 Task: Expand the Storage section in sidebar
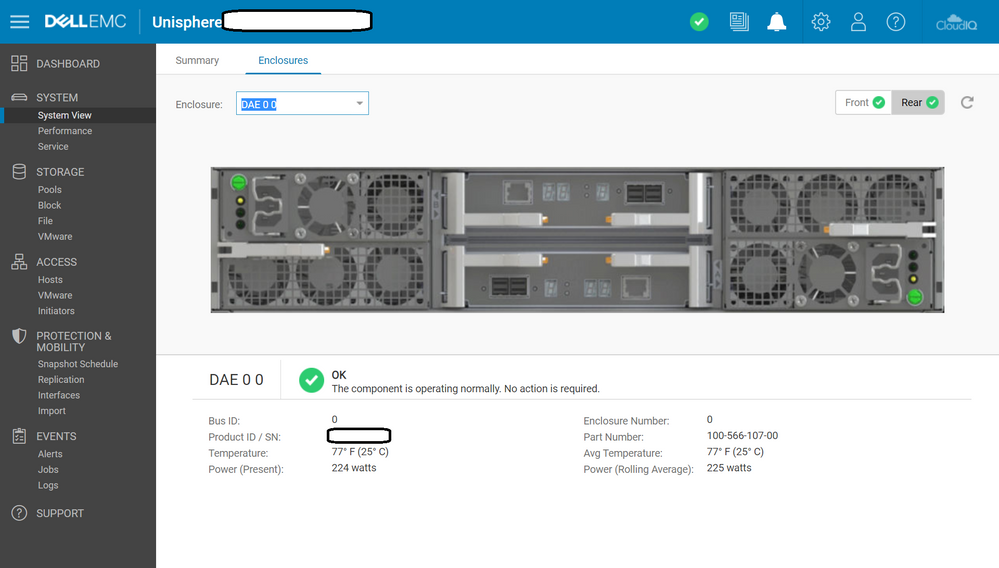60,172
